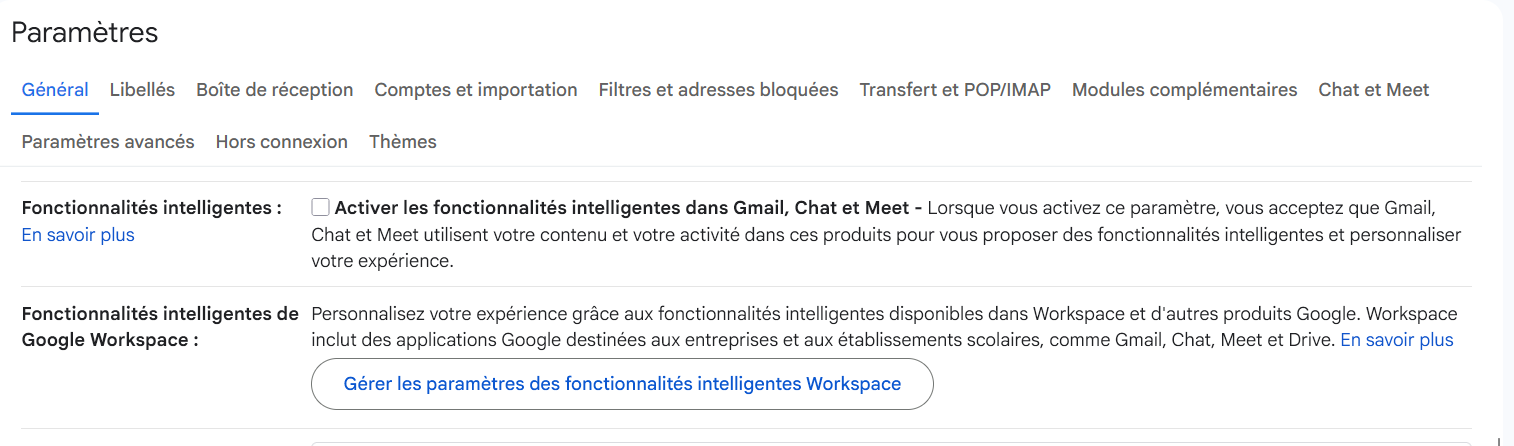This screenshot has height=446, width=1514.
Task: Click En savoir plus under Fonctionnalités intelligentes
Action: pyautogui.click(x=78, y=235)
